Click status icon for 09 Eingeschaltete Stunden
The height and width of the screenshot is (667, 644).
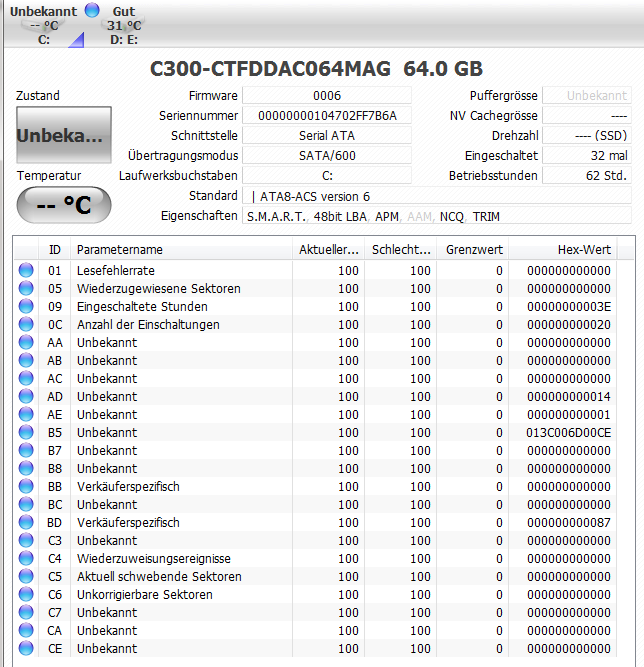[x=26, y=306]
